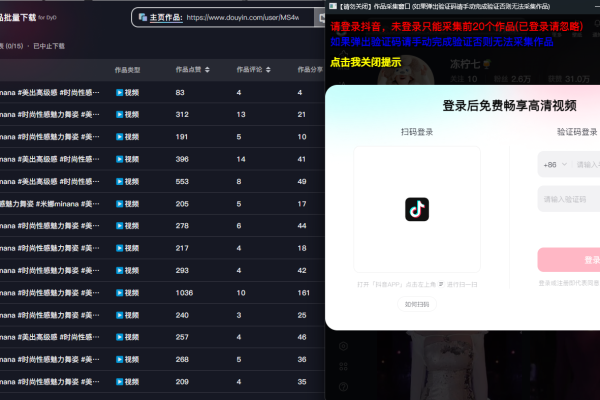Click video icon in row with 209 likes

[x=119, y=382]
